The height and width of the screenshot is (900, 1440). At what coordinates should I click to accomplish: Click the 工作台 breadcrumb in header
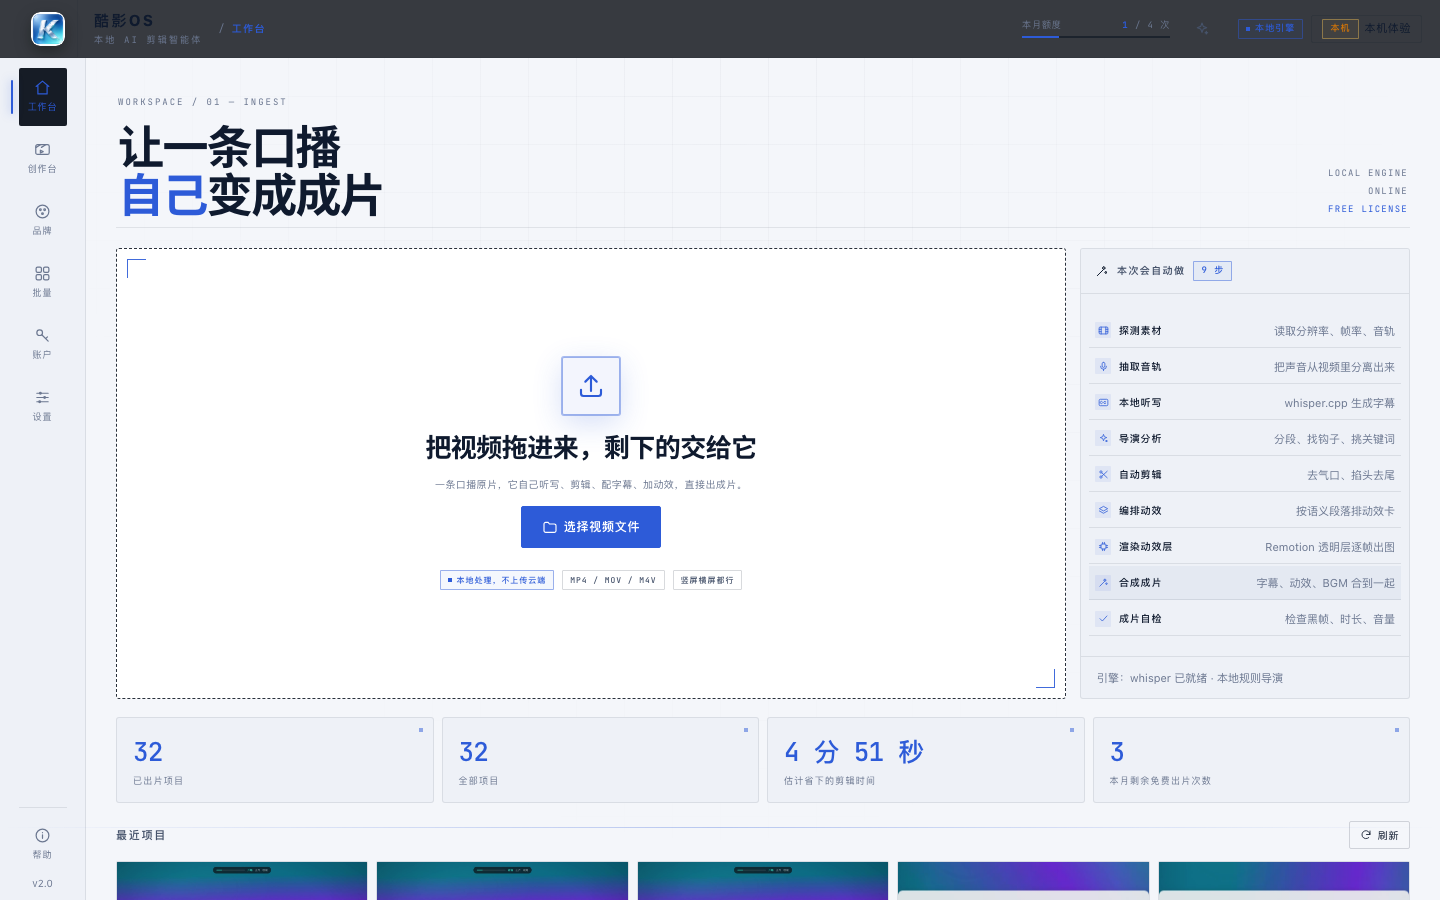[x=248, y=29]
